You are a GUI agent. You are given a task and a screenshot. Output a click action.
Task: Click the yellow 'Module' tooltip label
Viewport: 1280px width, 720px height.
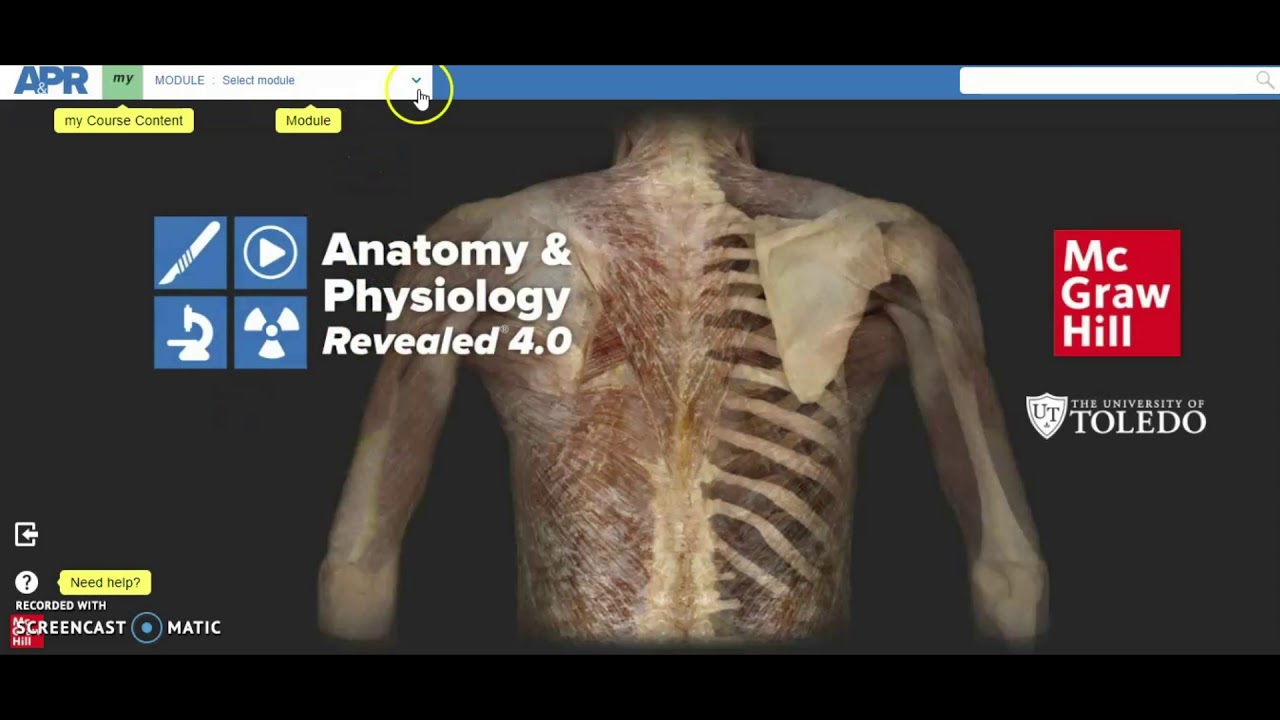(x=308, y=120)
